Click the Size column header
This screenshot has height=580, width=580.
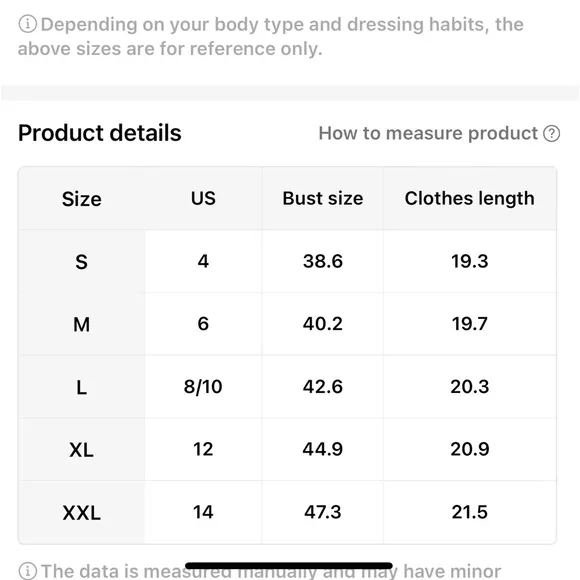click(82, 199)
